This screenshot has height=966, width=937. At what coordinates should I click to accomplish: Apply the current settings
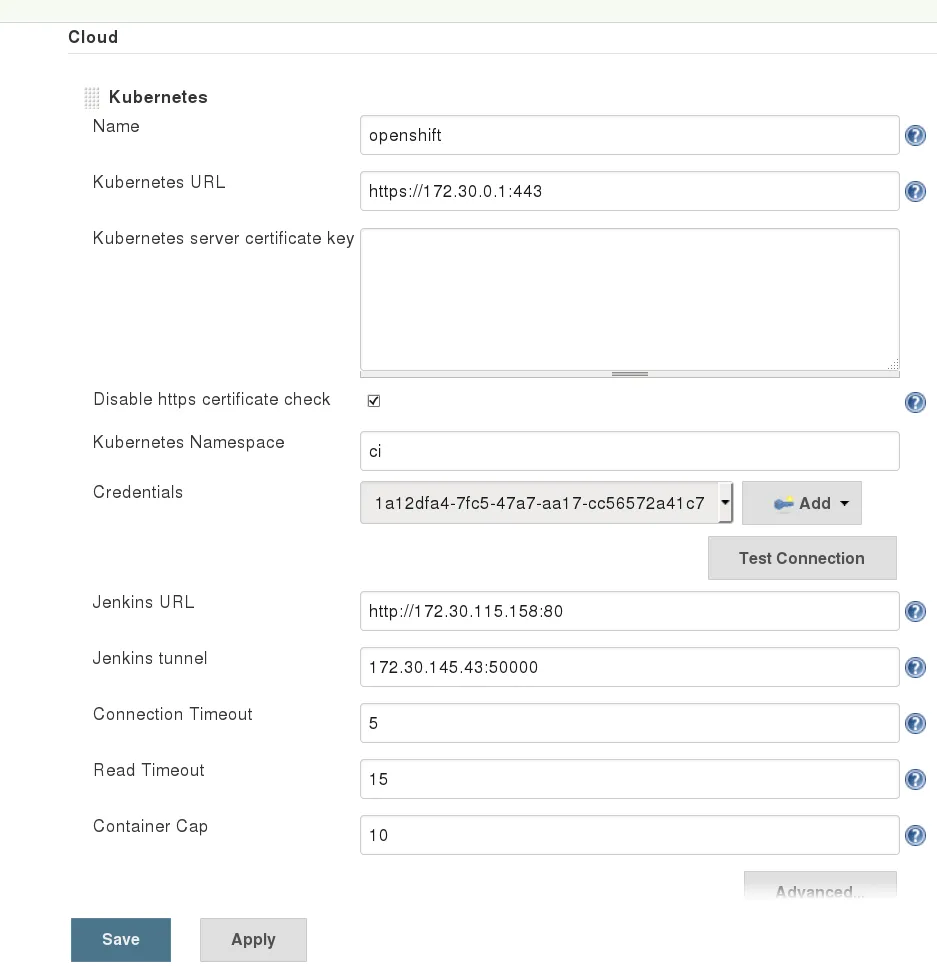[253, 939]
